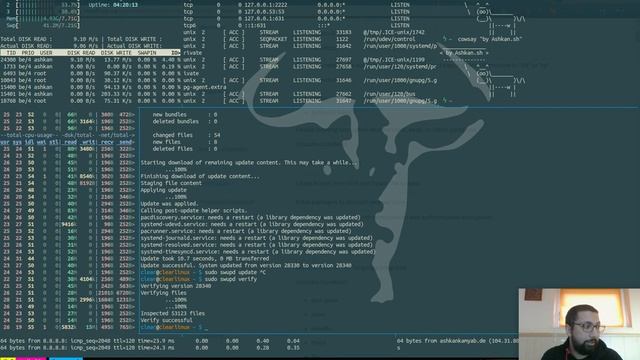The image size is (640, 360).
Task: Click the DISK WRITE column header
Action: [x=116, y=53]
